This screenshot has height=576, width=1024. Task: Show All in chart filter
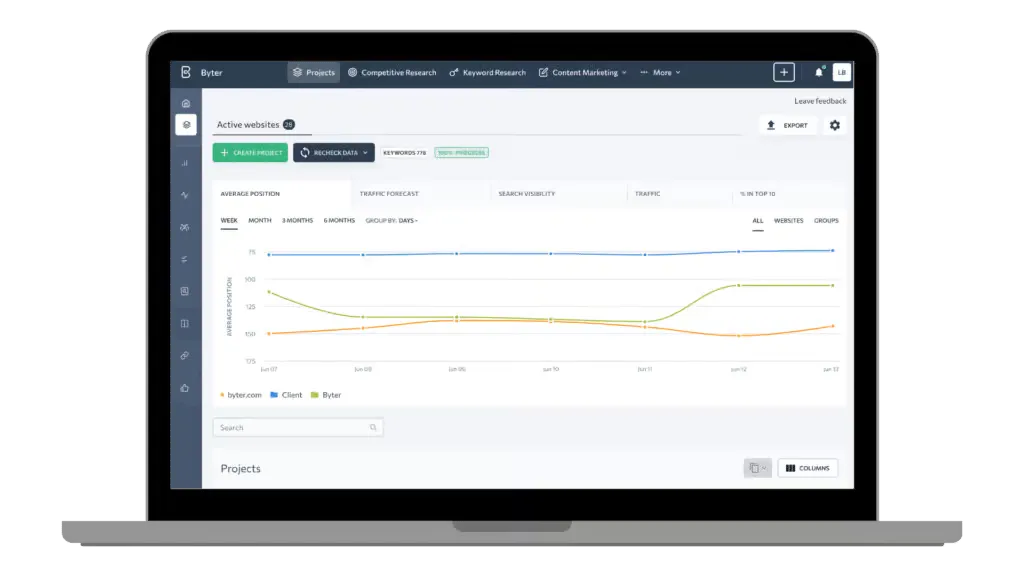pyautogui.click(x=758, y=221)
